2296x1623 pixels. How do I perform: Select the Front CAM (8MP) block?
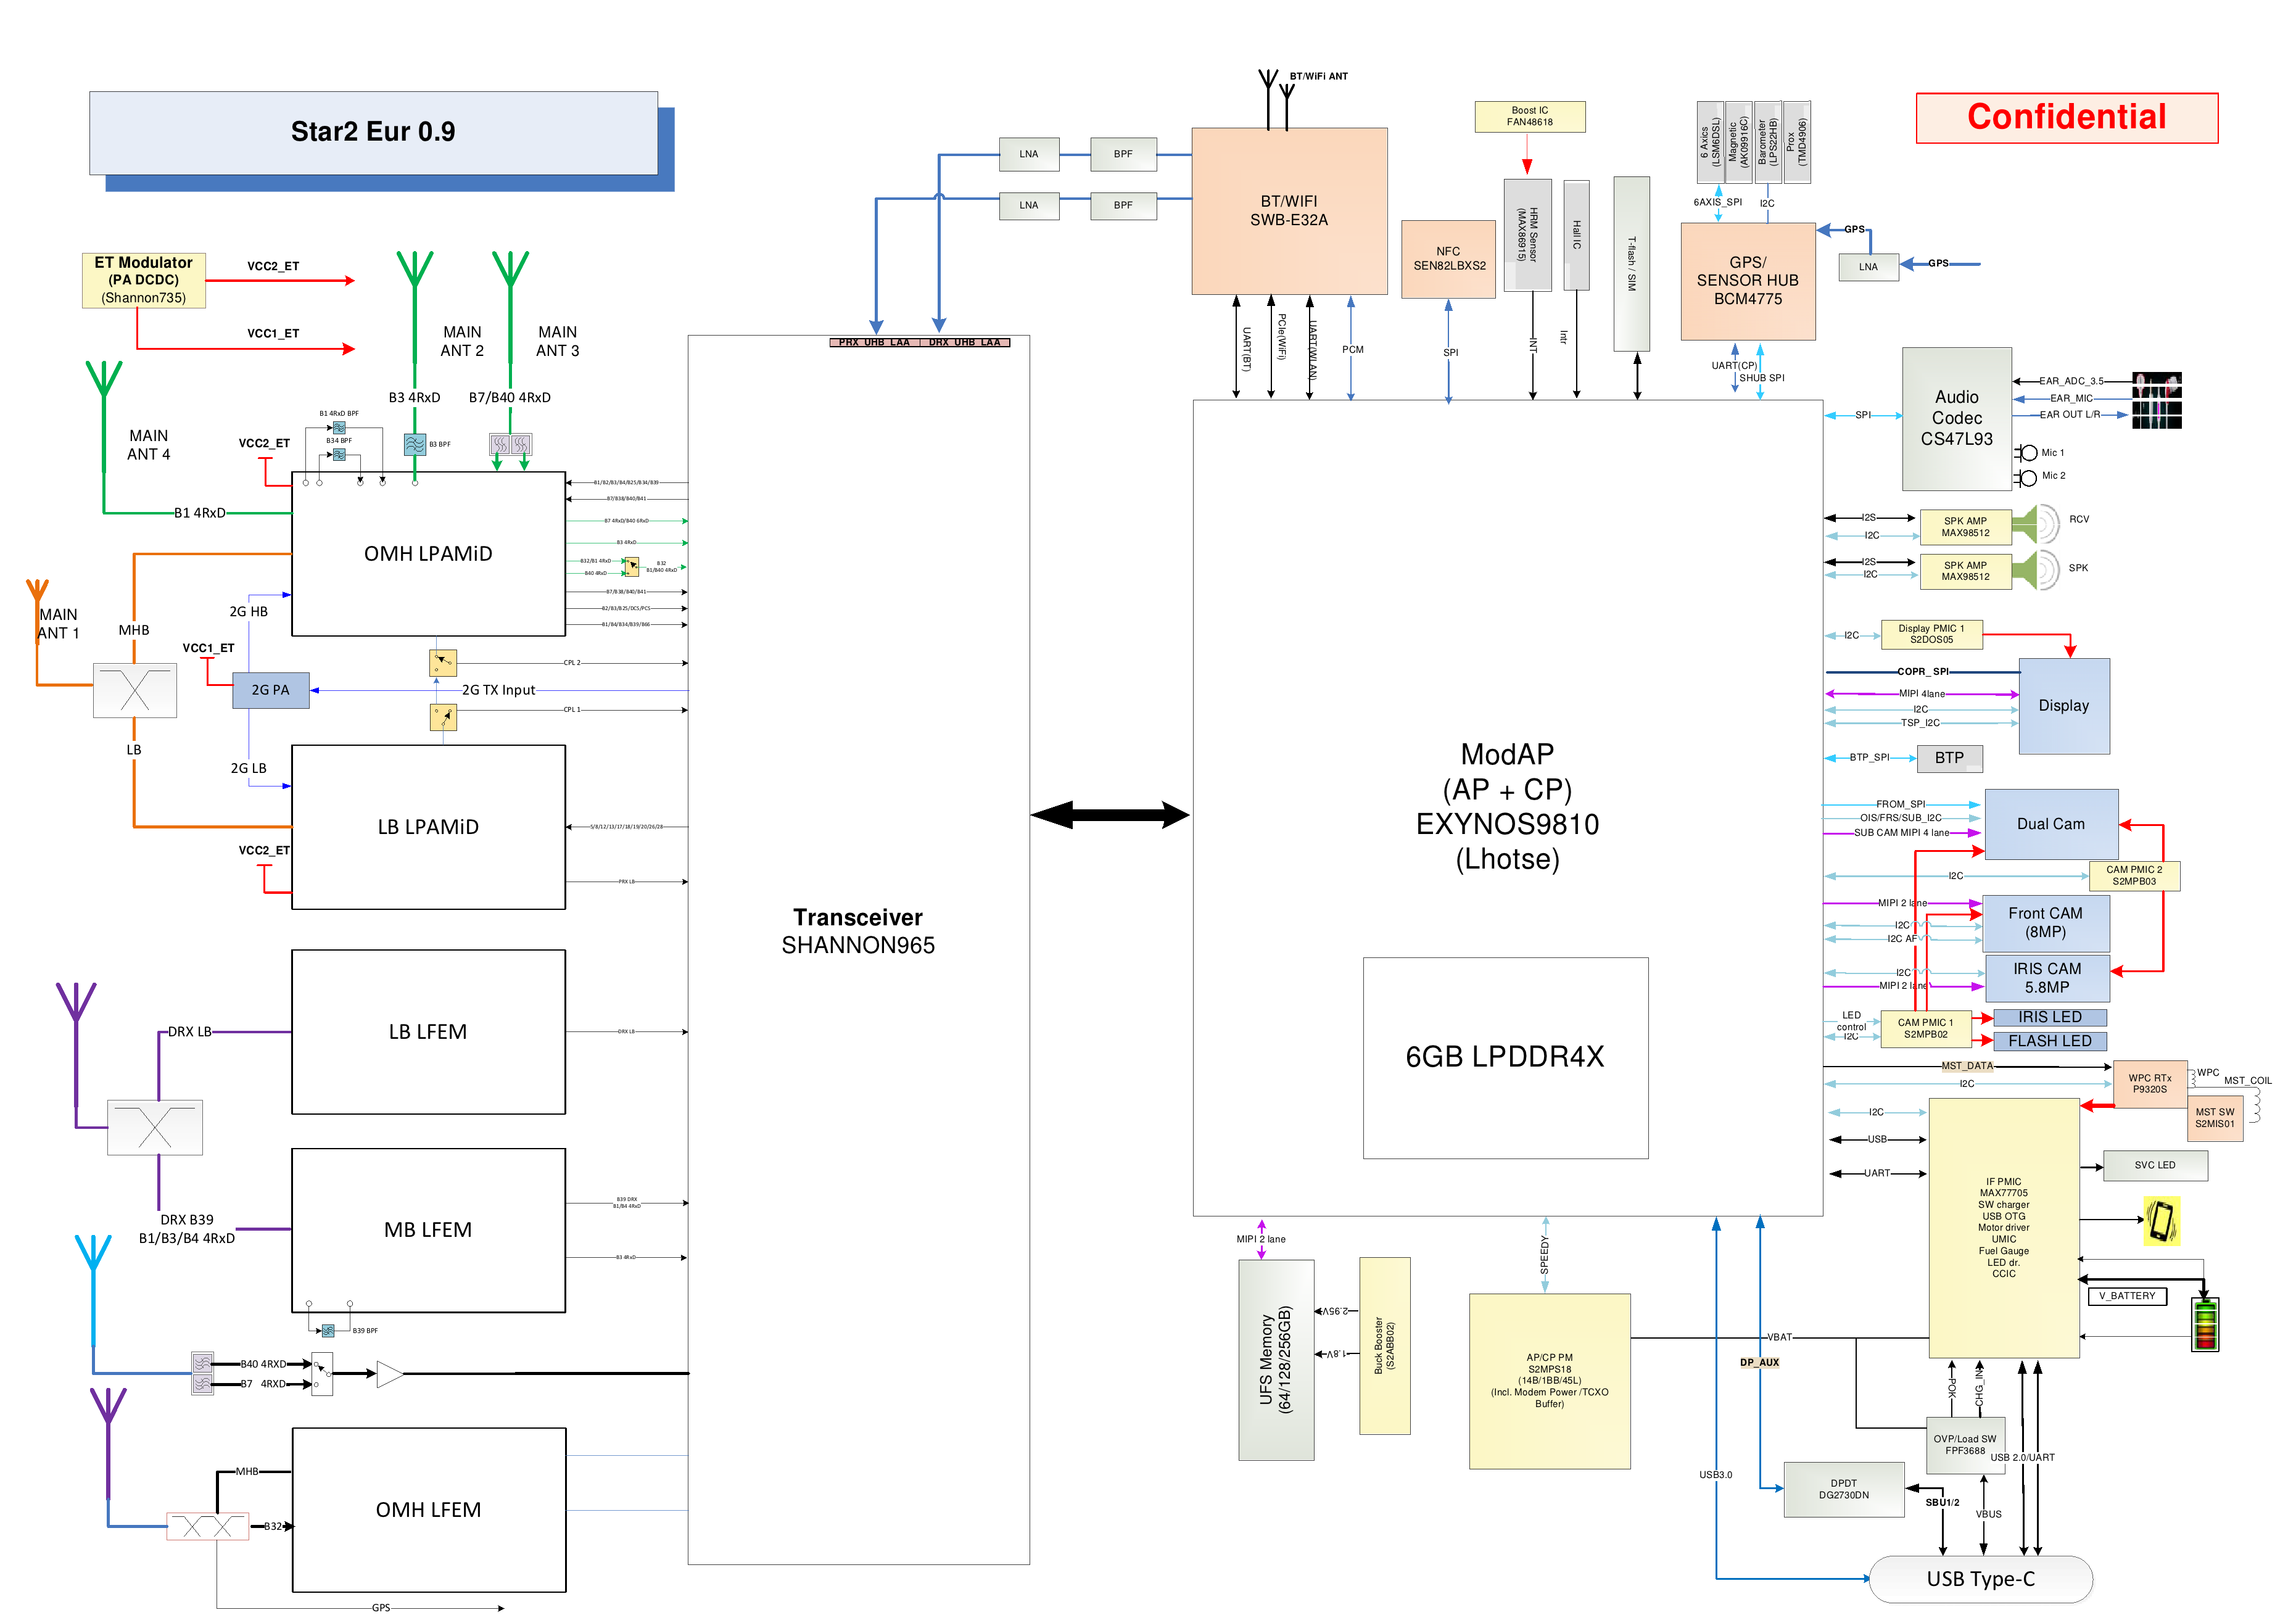point(2047,923)
